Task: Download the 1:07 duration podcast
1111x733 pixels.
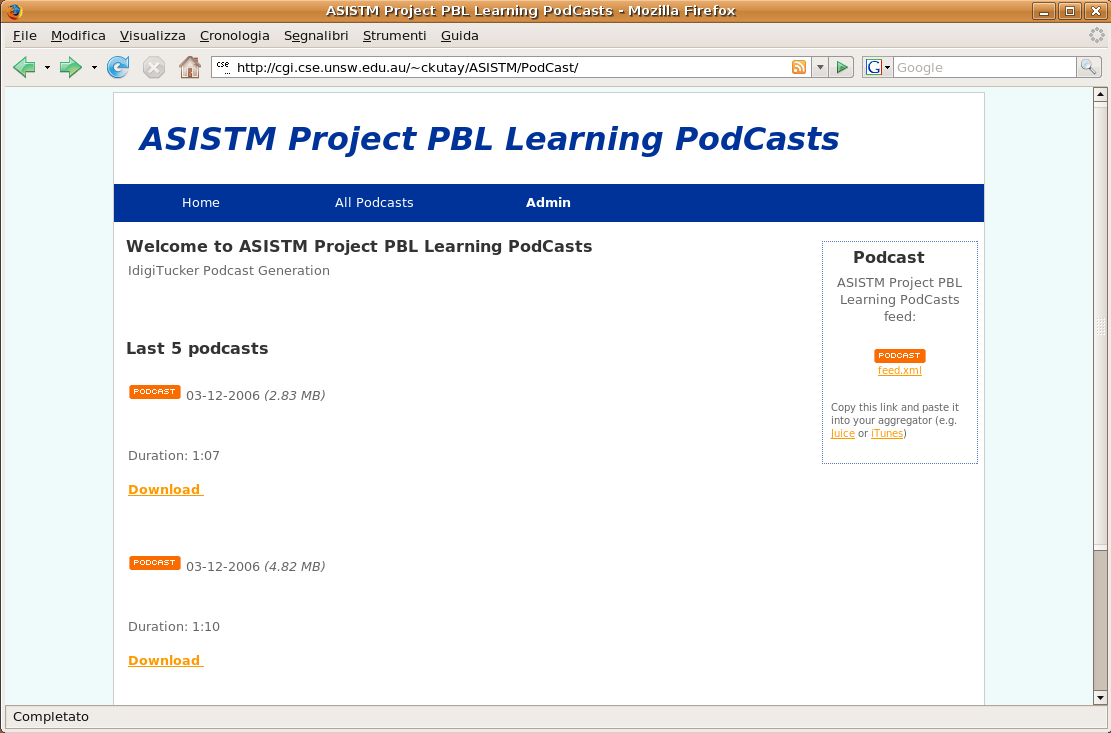Action: pyautogui.click(x=163, y=489)
